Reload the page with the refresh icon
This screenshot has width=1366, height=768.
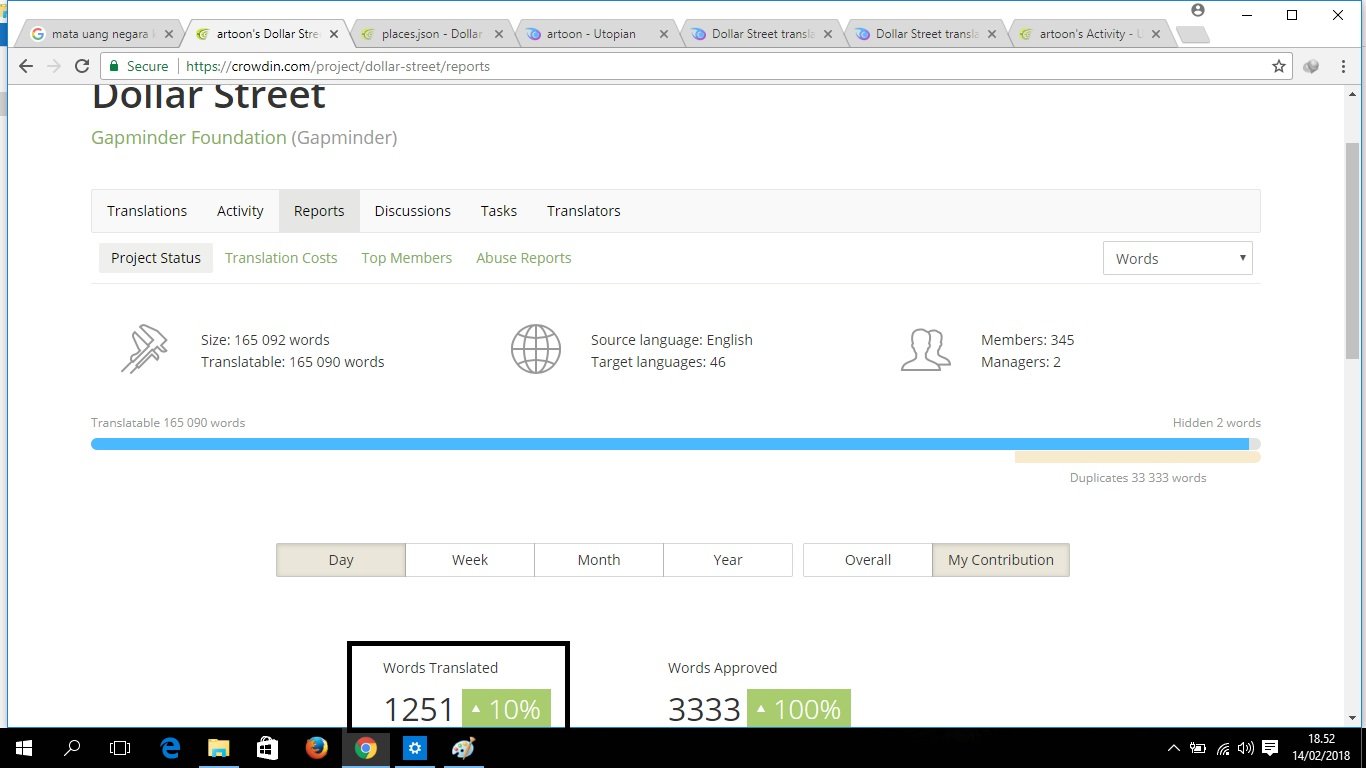coord(84,66)
